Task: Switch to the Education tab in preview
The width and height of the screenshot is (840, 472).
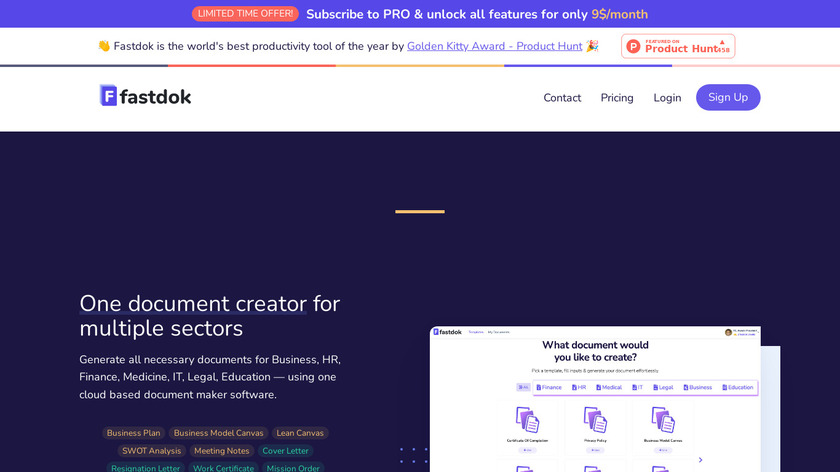Action: (x=738, y=387)
